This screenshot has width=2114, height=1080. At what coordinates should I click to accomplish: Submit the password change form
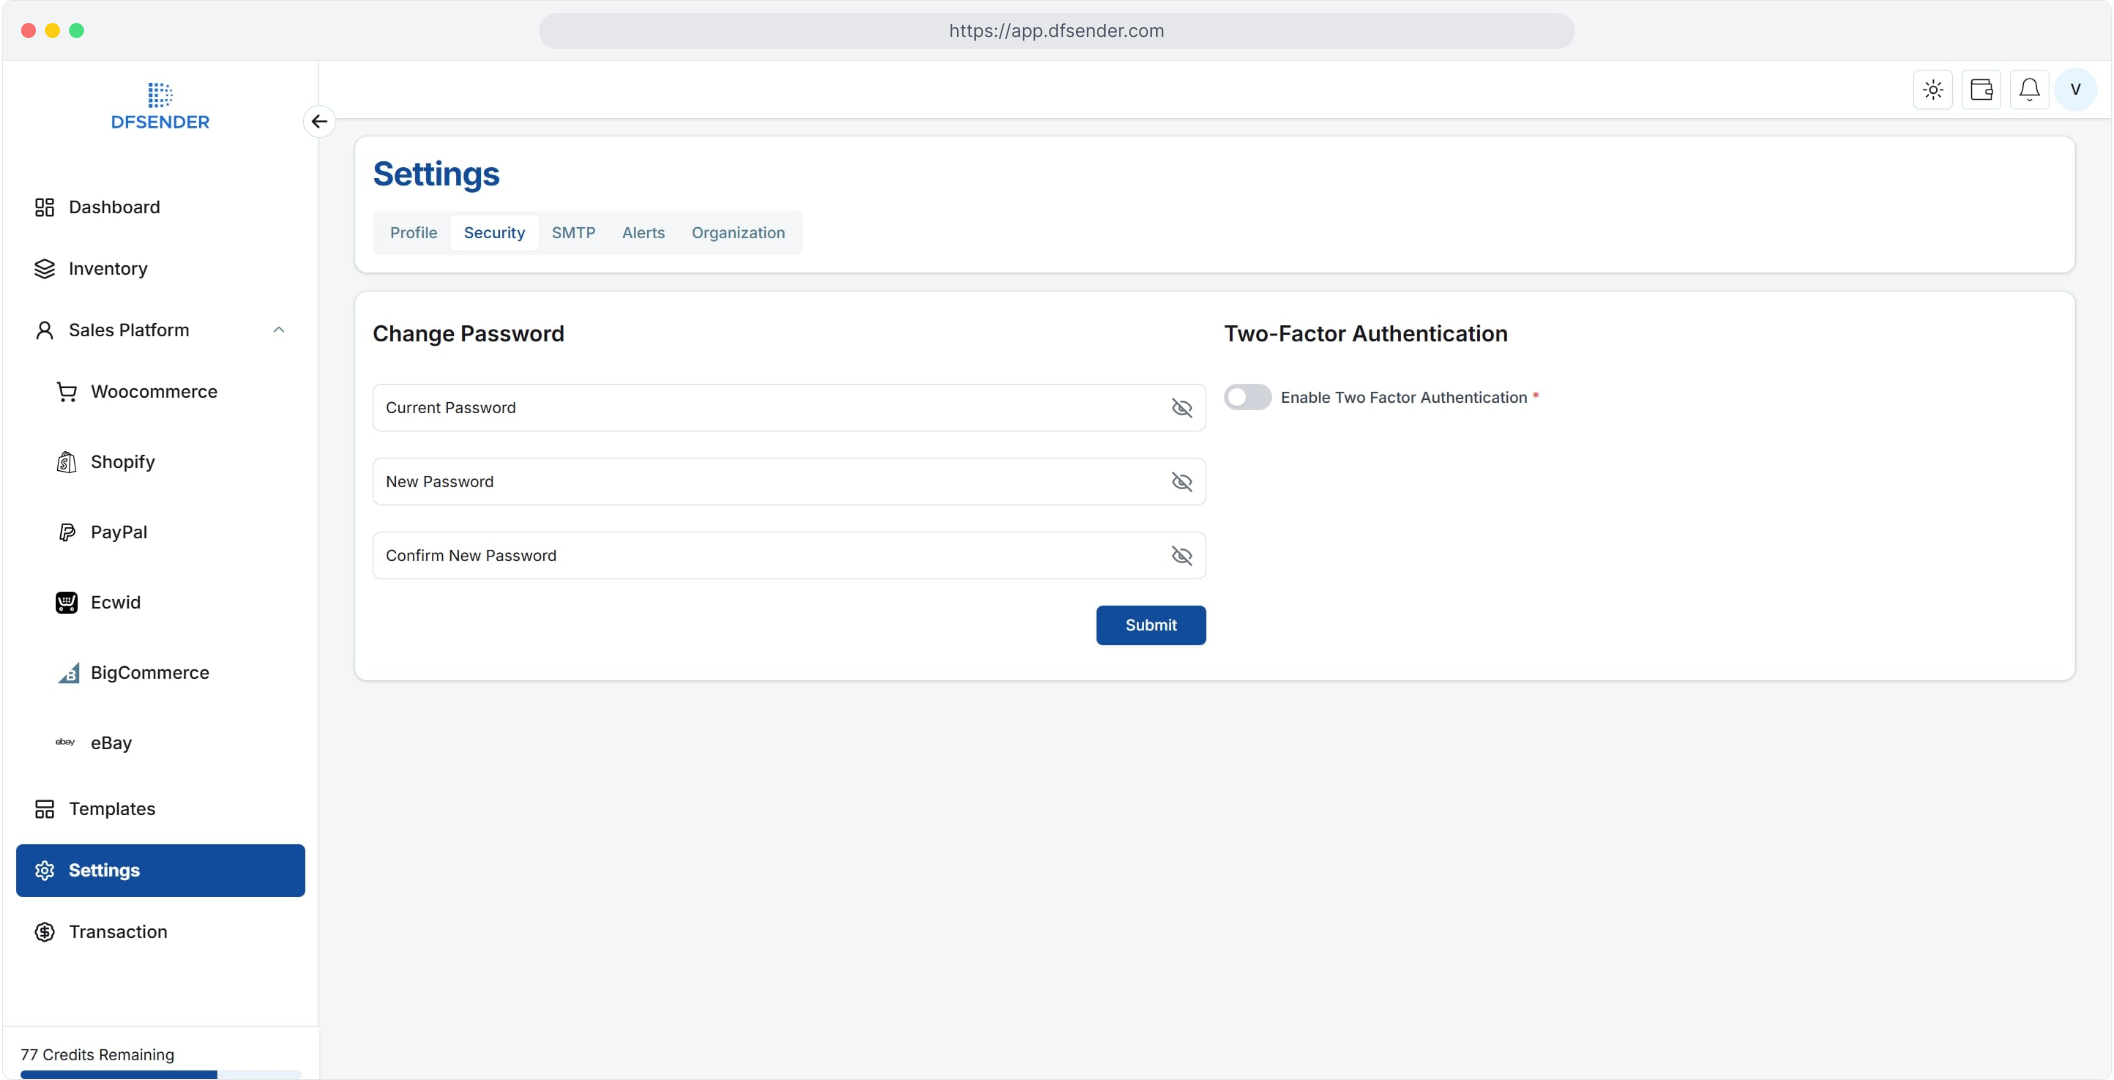pyautogui.click(x=1150, y=625)
